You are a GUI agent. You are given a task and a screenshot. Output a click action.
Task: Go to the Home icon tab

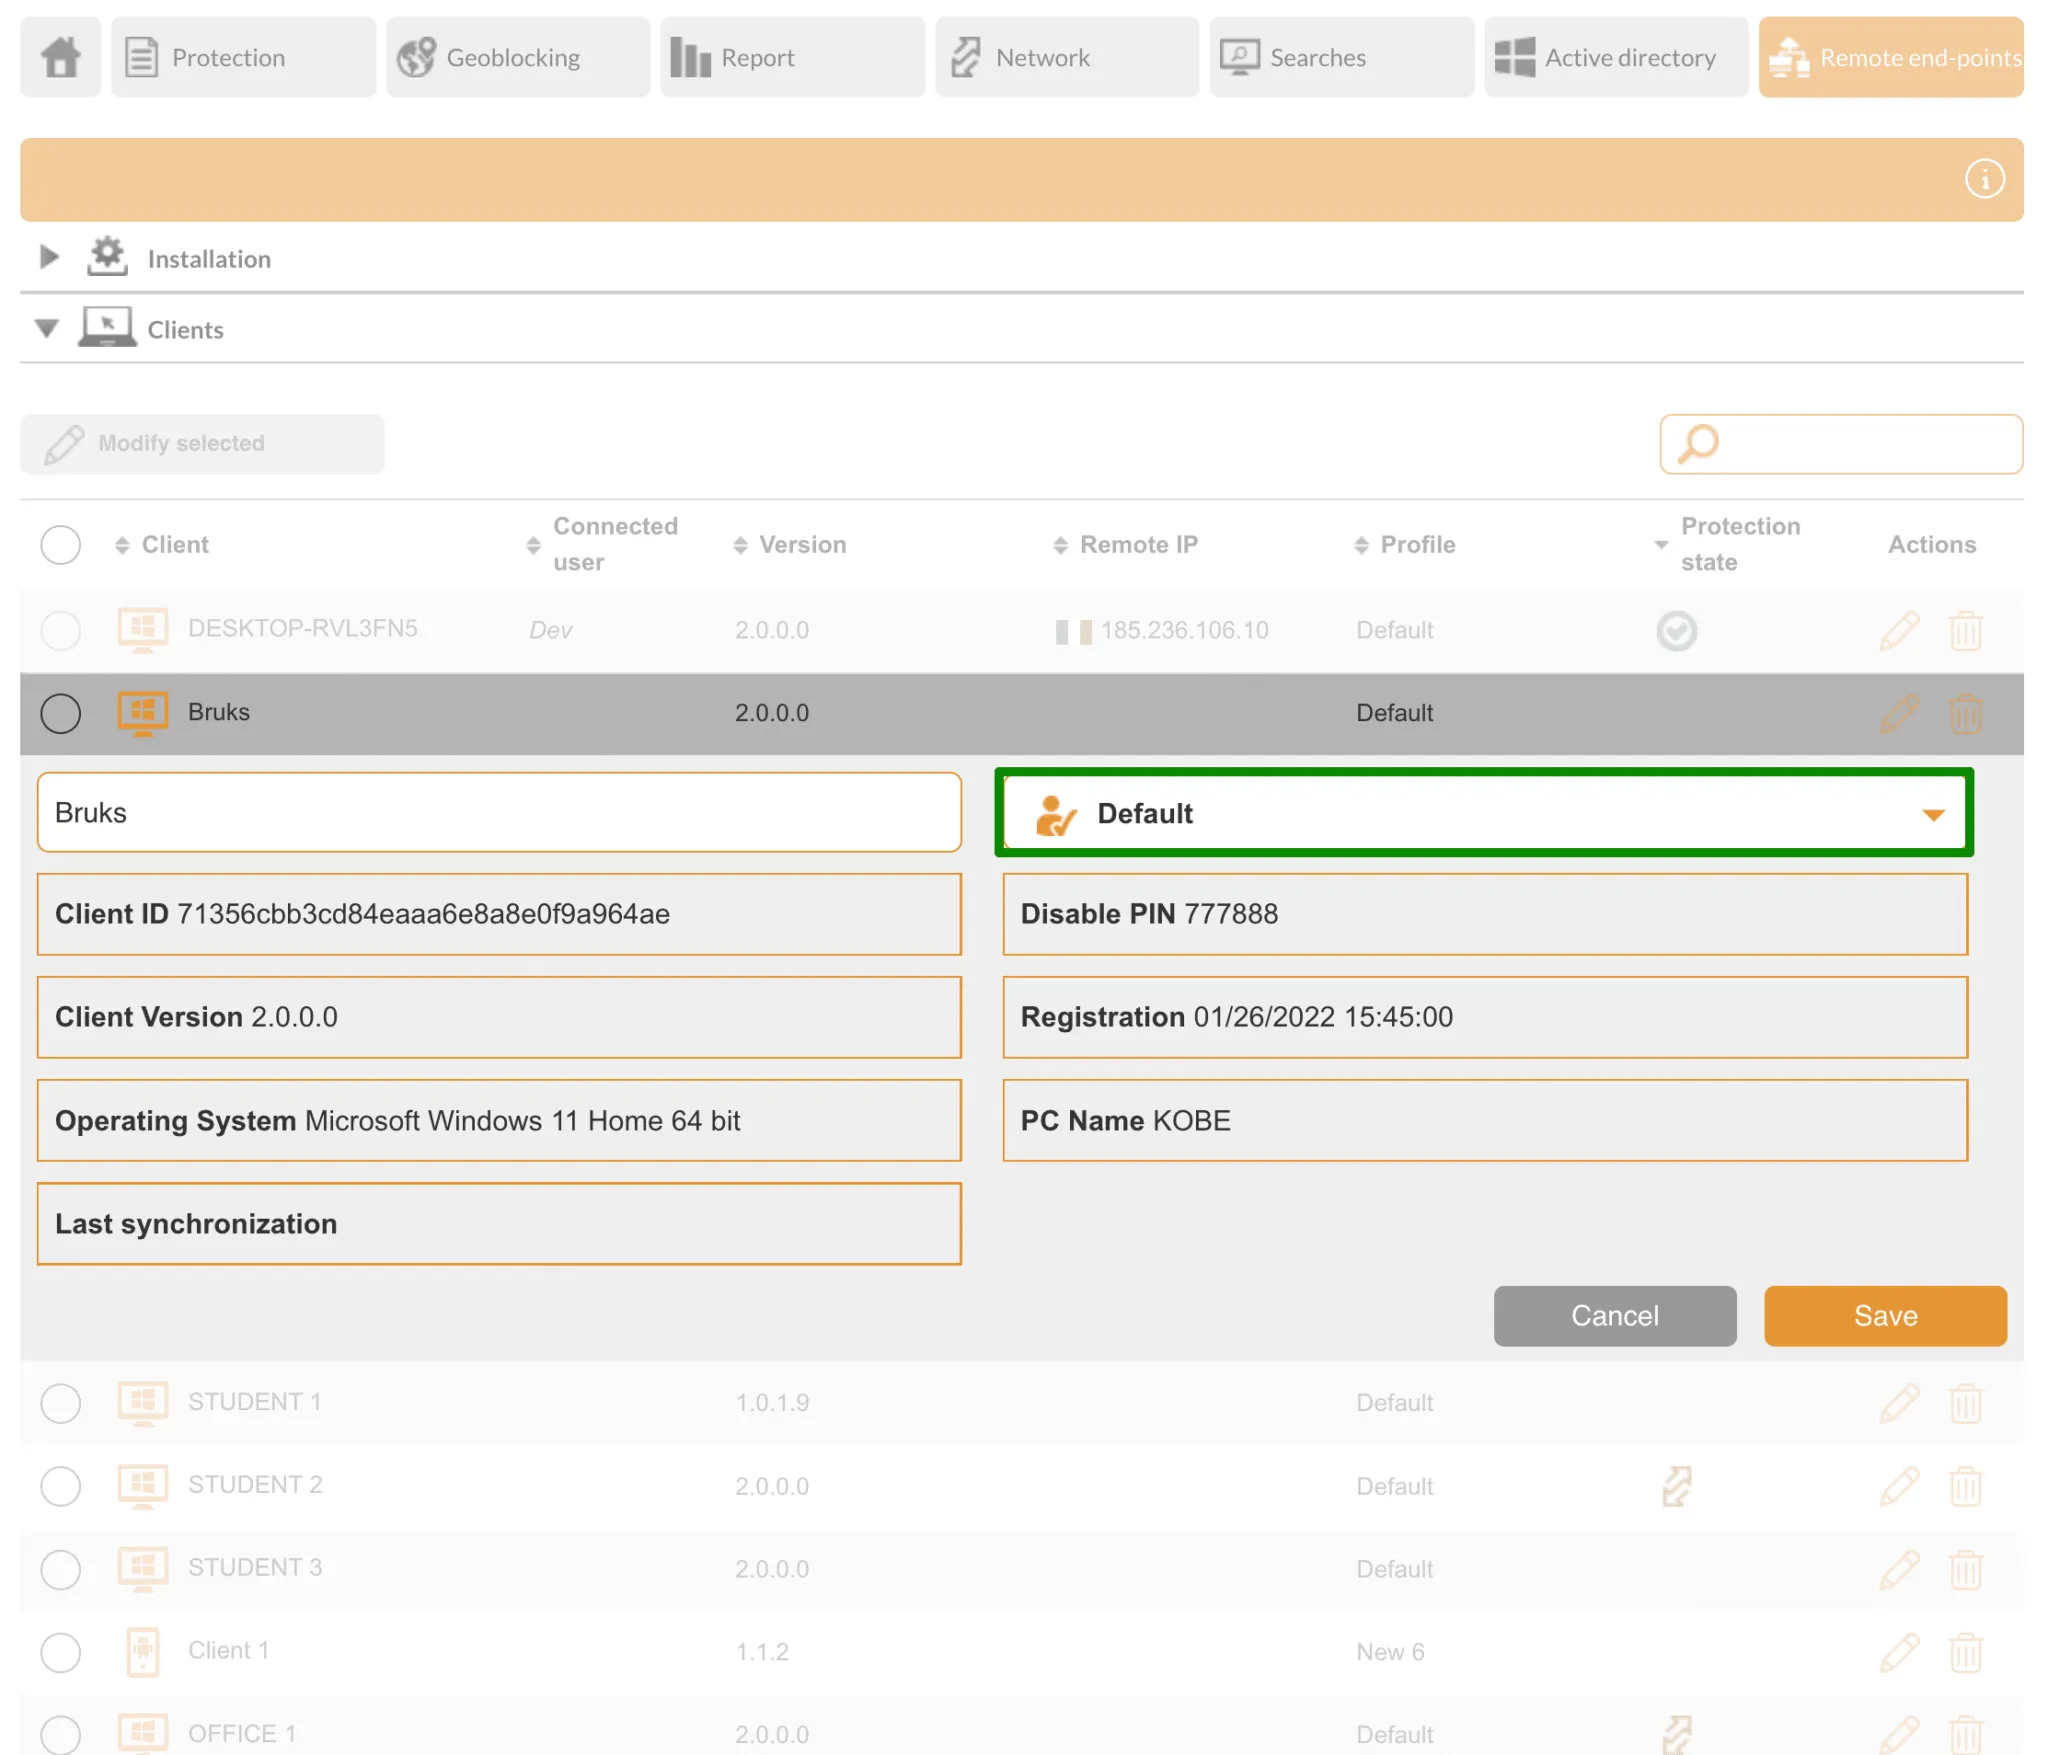point(60,57)
